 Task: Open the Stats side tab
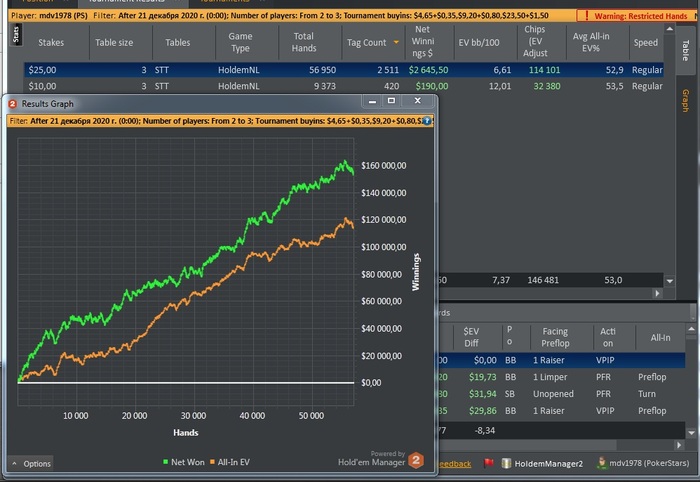click(16, 34)
